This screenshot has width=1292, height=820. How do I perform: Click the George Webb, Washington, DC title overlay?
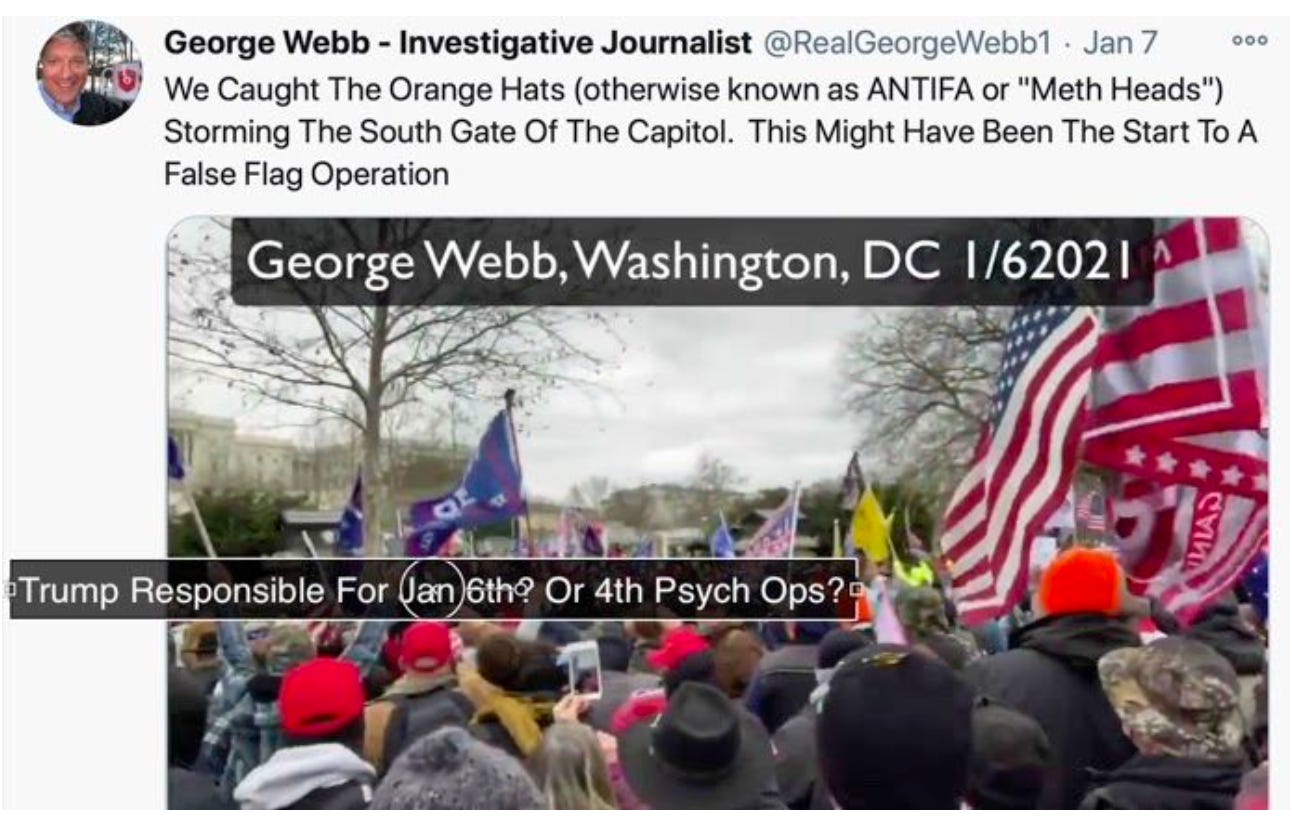pos(691,261)
